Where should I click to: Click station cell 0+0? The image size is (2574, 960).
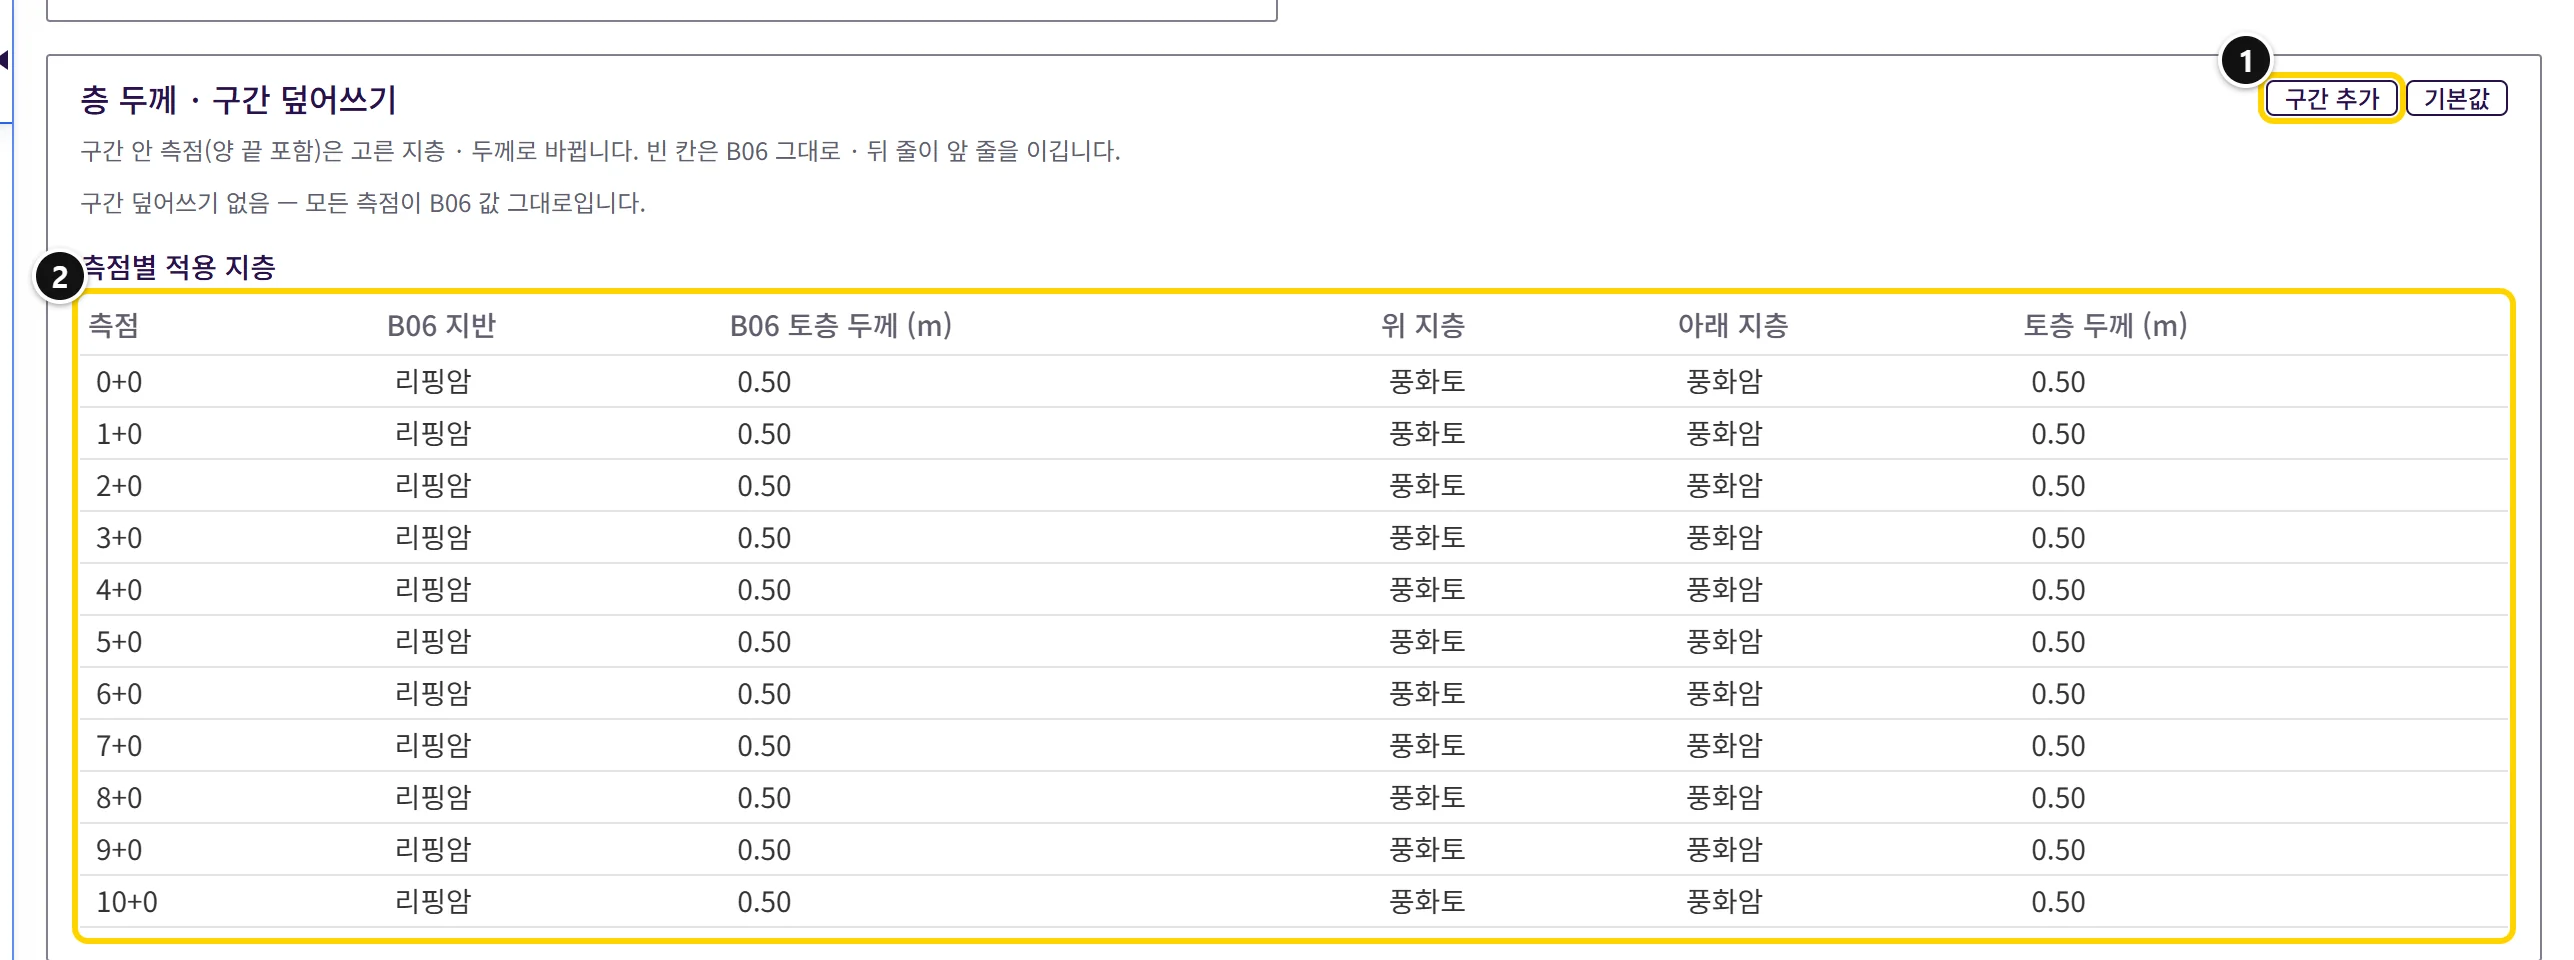(119, 381)
